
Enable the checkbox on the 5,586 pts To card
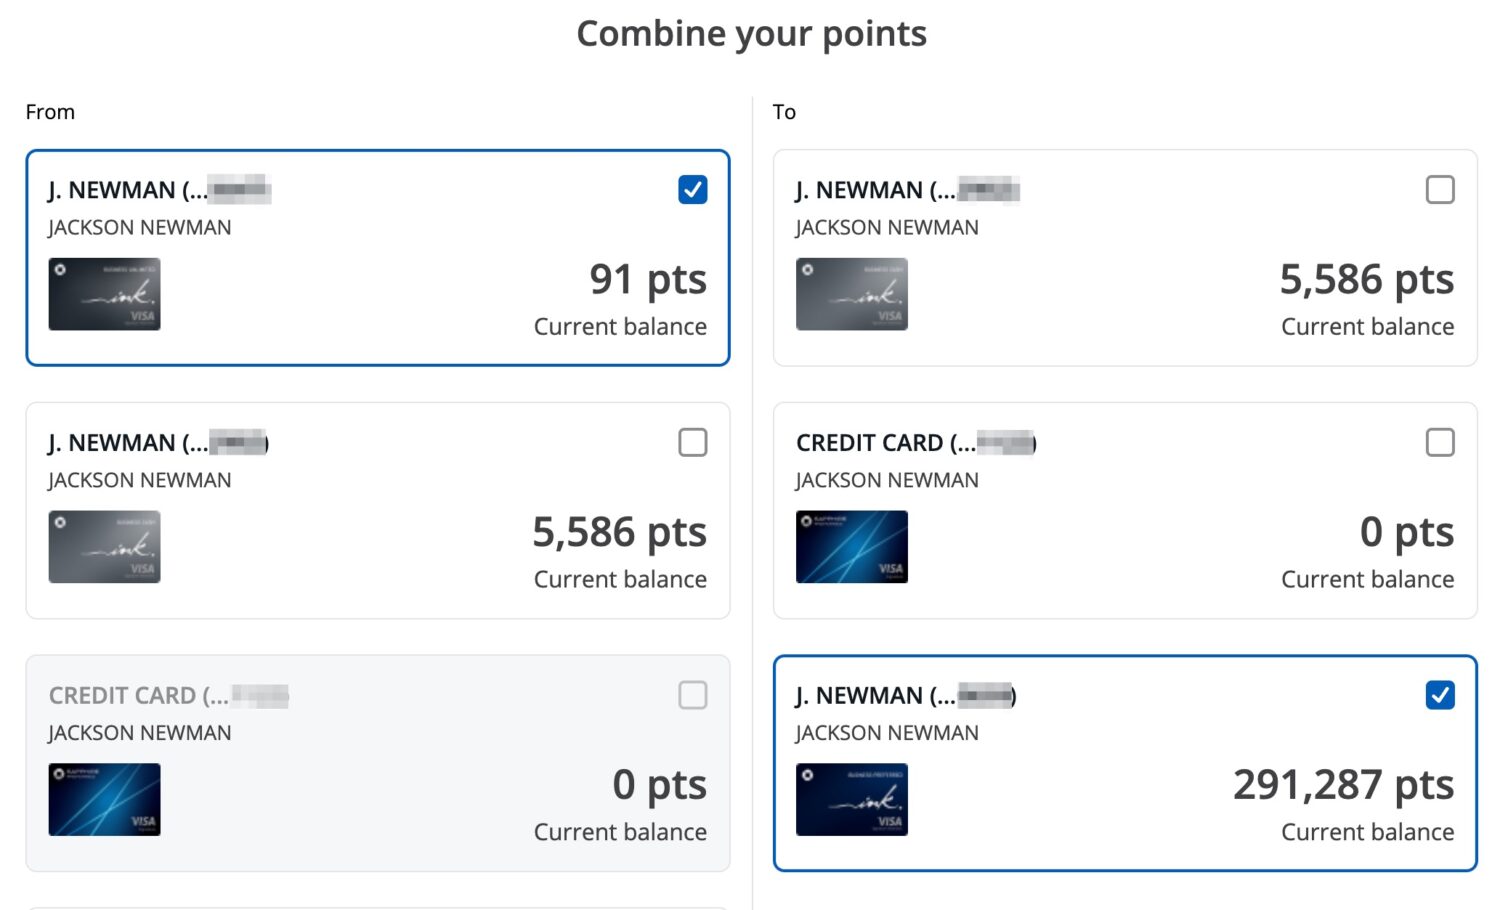click(x=1440, y=189)
